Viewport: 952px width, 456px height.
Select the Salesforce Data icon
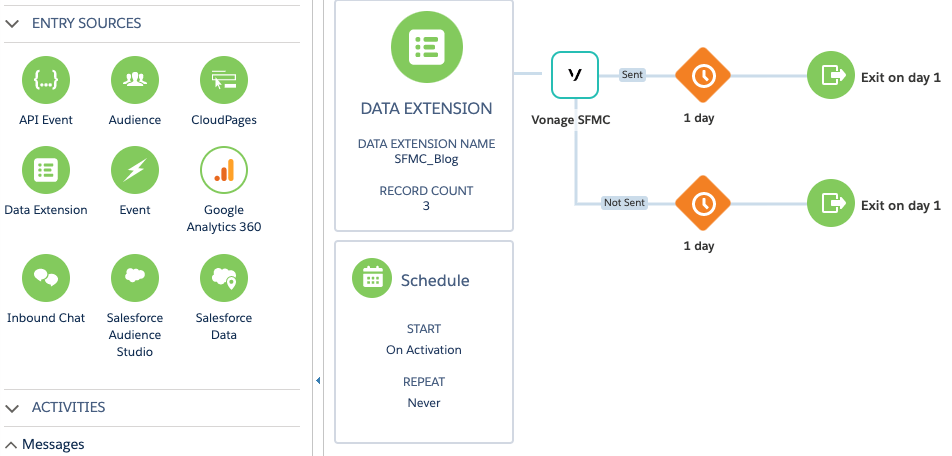pyautogui.click(x=224, y=278)
